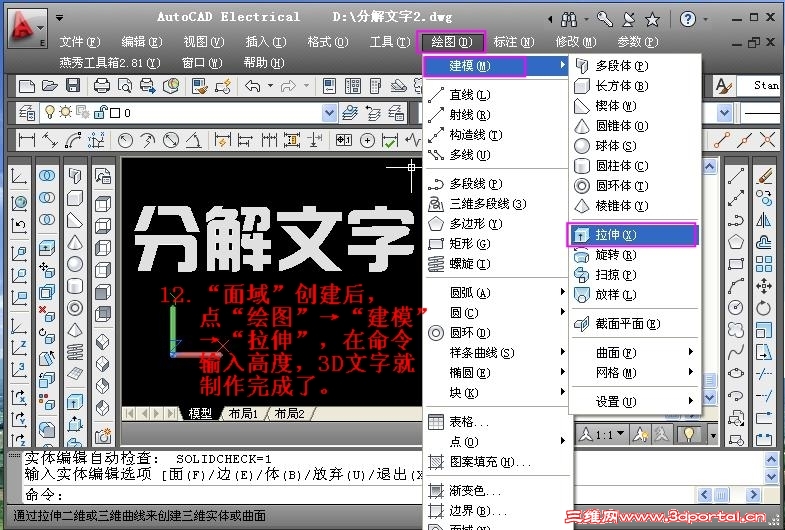Select the Linear dimension tool icon

pos(26,140)
